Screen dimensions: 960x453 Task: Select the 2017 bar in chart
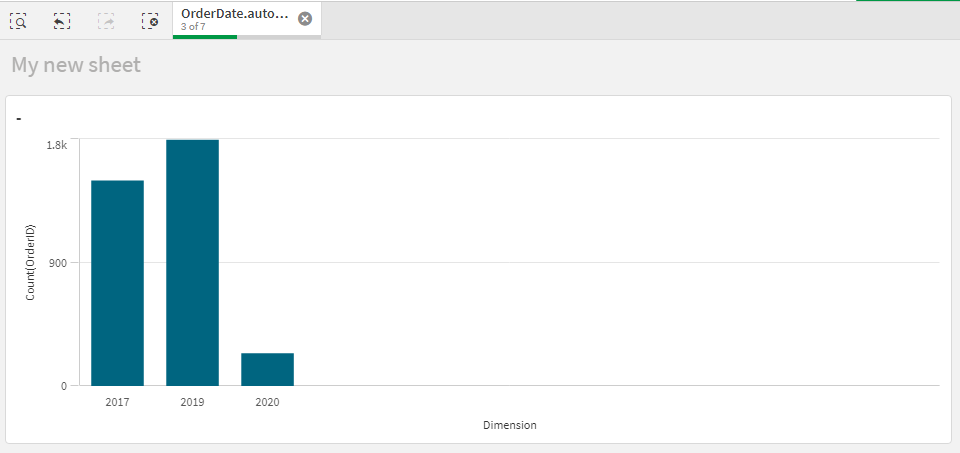117,283
